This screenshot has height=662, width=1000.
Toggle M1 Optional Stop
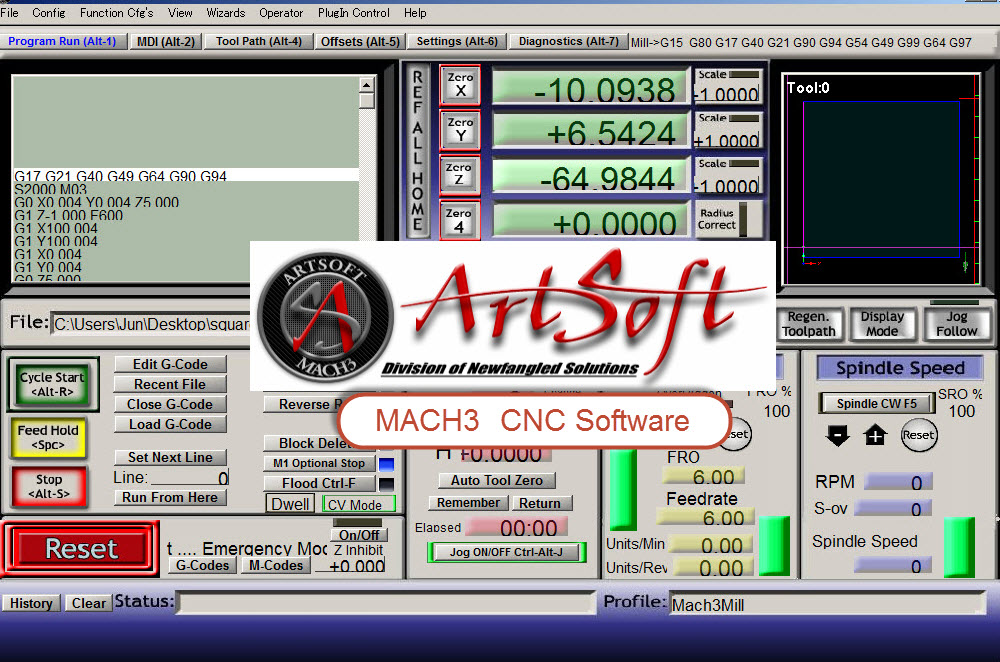320,464
